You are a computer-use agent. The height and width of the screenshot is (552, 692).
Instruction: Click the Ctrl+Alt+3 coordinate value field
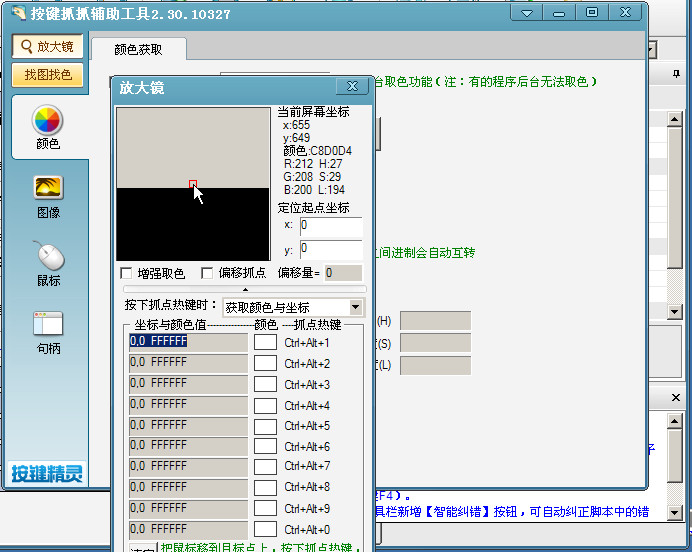188,384
